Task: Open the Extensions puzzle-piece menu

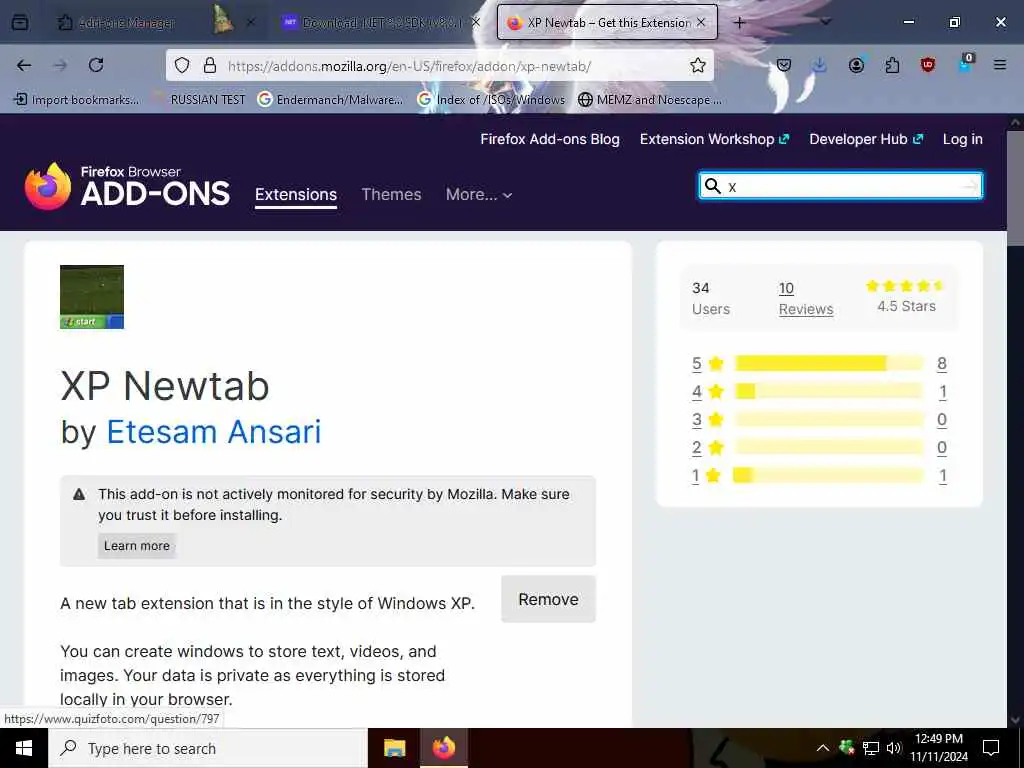Action: coord(892,65)
